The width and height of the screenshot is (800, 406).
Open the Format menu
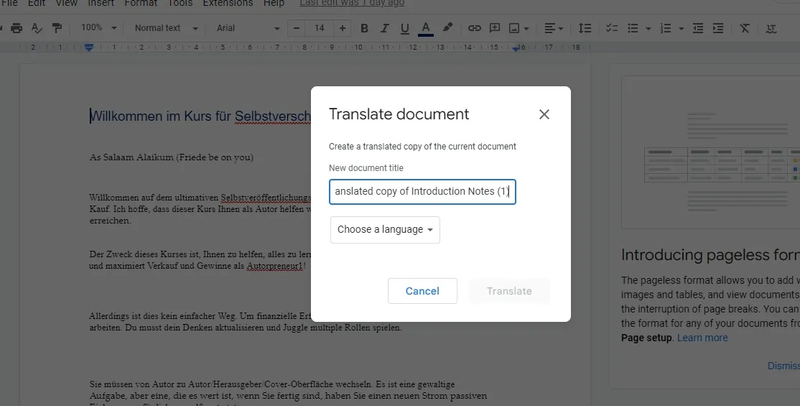click(x=141, y=3)
